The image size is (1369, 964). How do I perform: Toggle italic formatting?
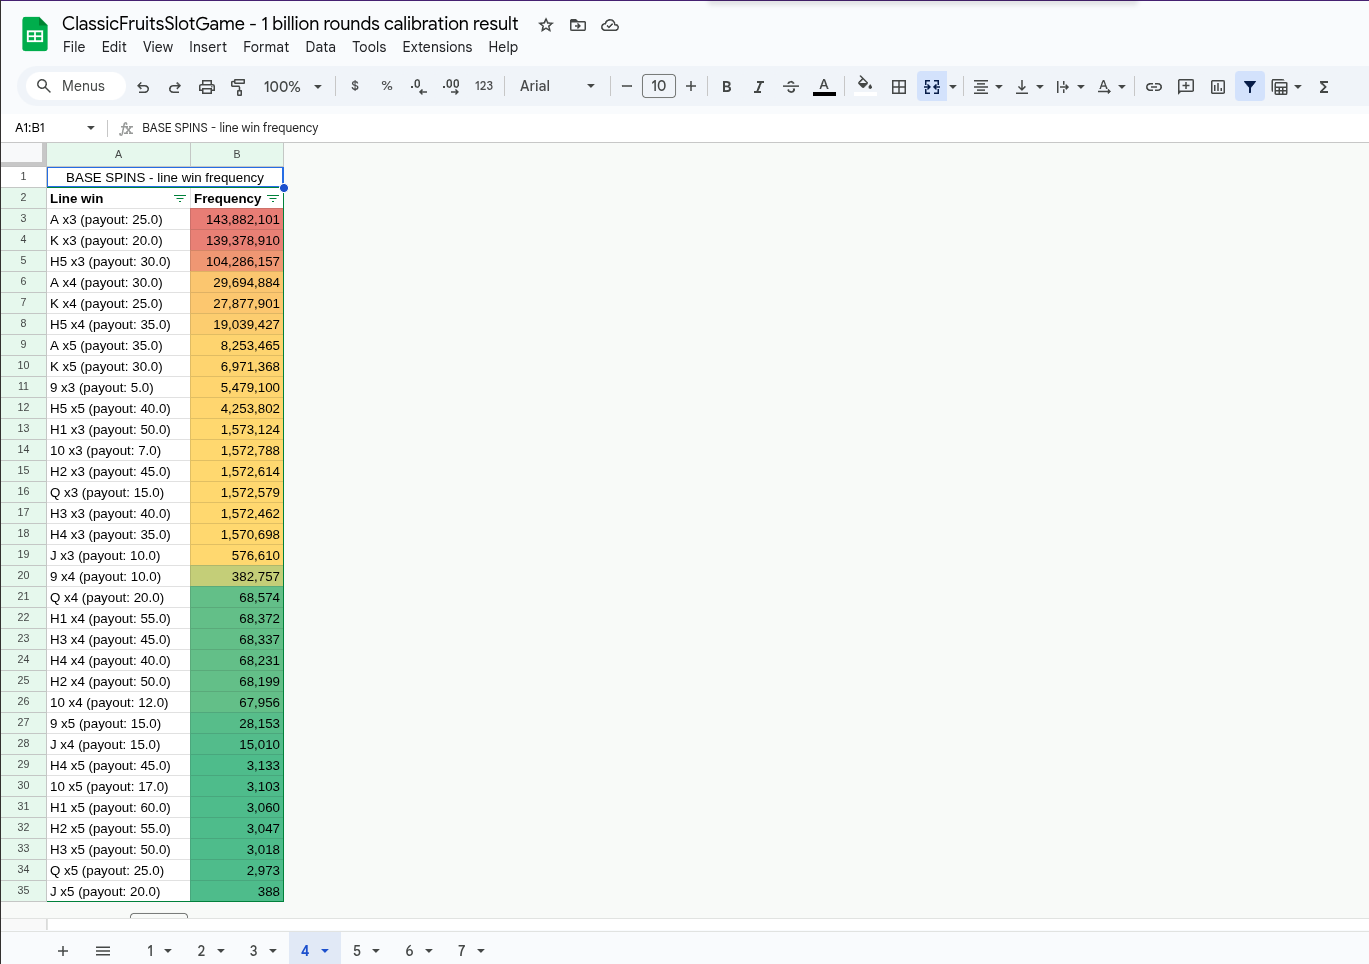(759, 87)
